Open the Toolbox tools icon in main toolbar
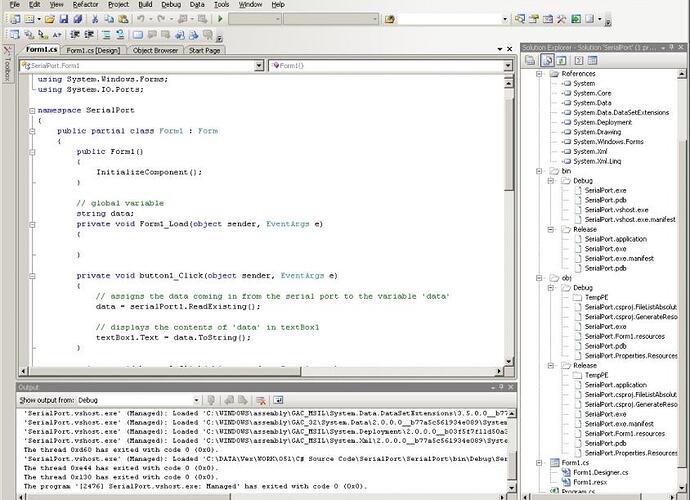This screenshot has height=500, width=690. click(562, 19)
